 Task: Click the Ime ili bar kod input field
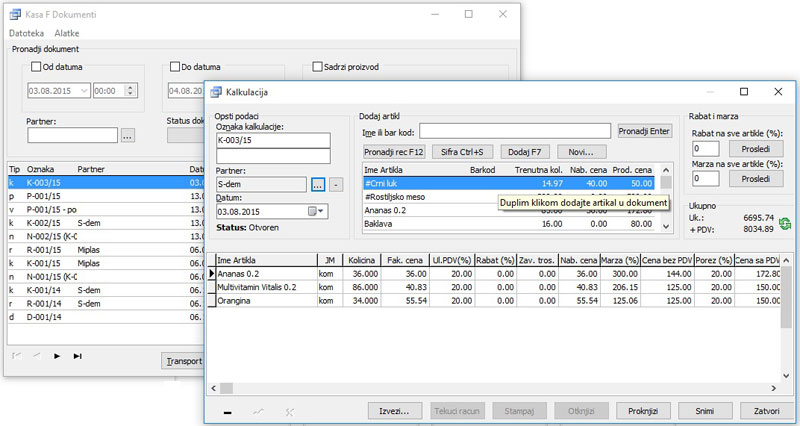(515, 131)
